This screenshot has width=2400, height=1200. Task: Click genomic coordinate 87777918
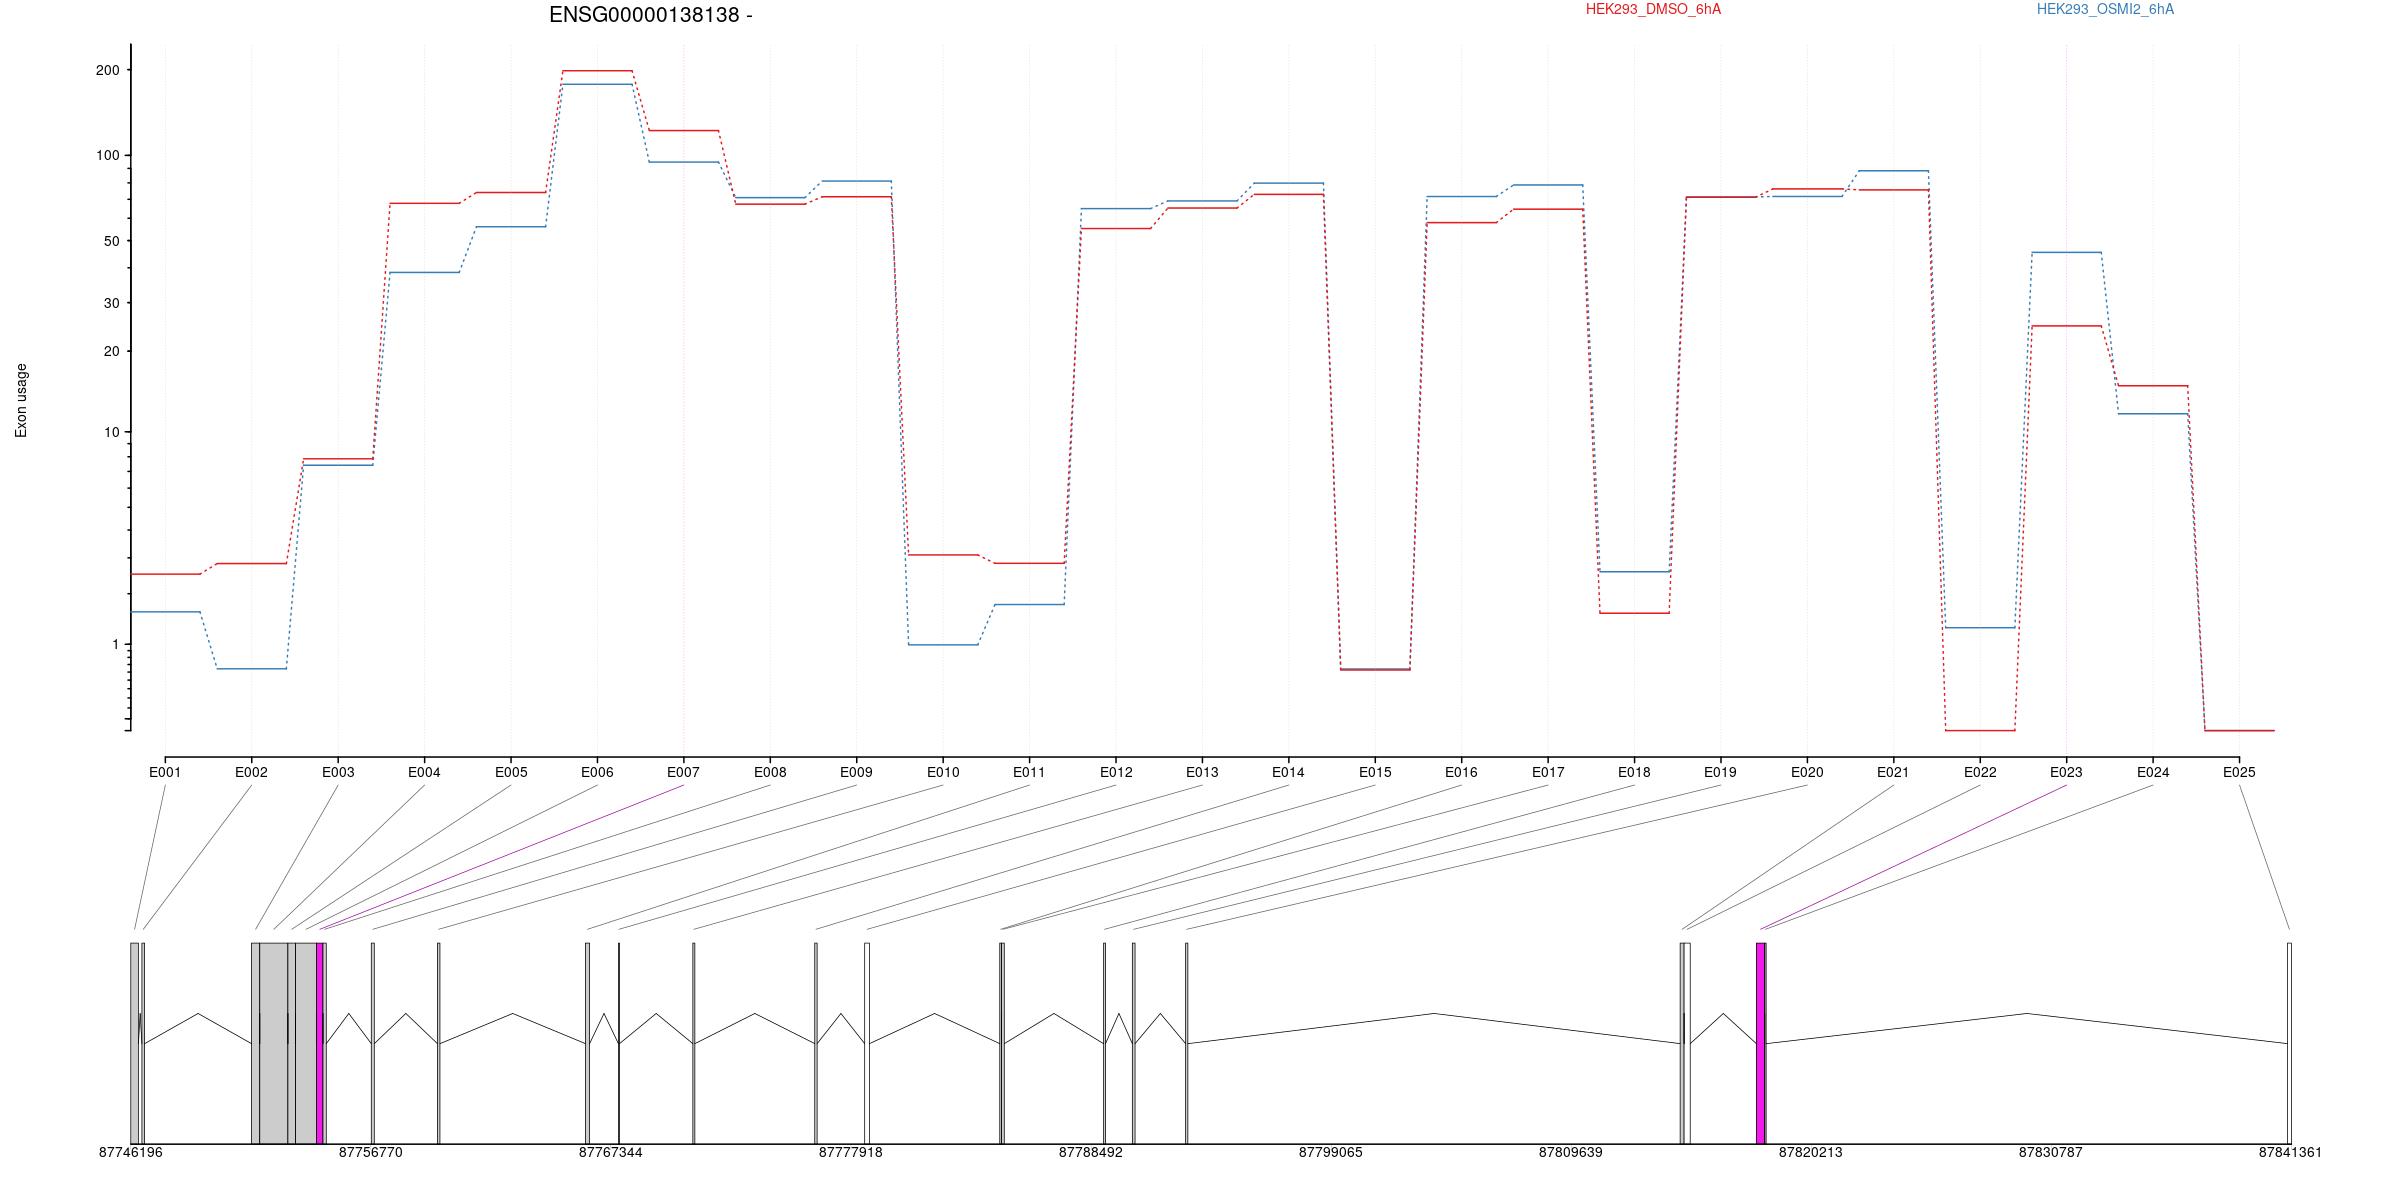click(850, 1152)
